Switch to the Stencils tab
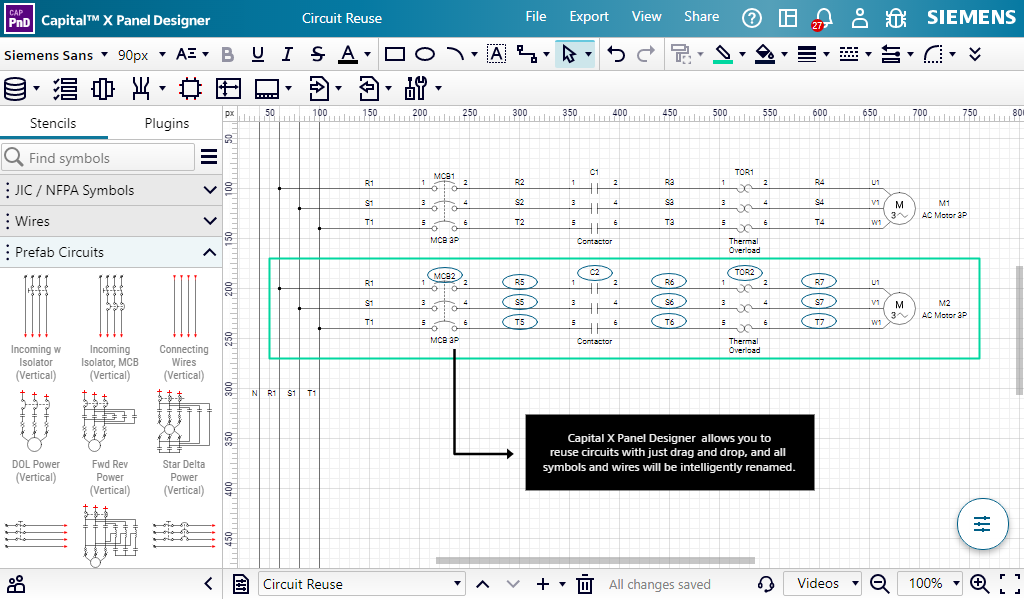Screen dimensions: 1025x601 click(53, 124)
